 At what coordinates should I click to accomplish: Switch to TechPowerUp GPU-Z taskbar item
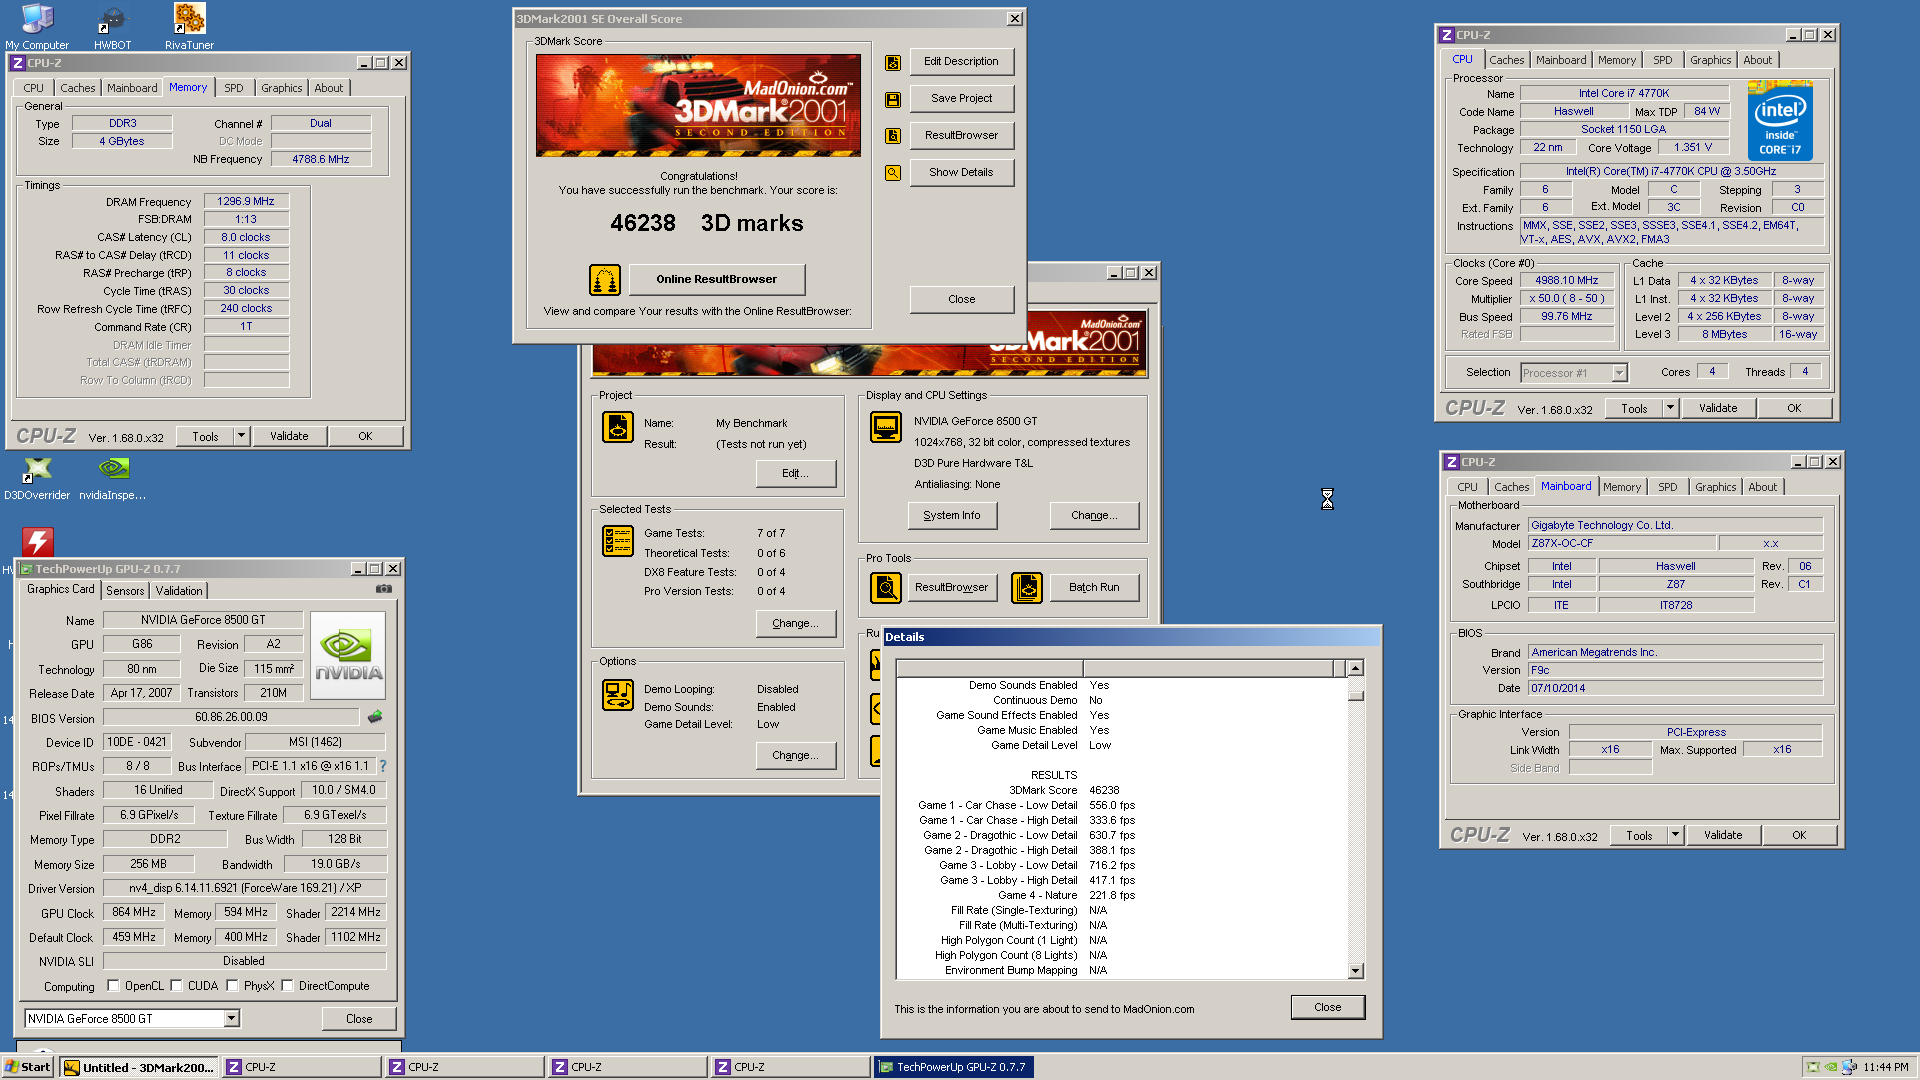point(953,1067)
